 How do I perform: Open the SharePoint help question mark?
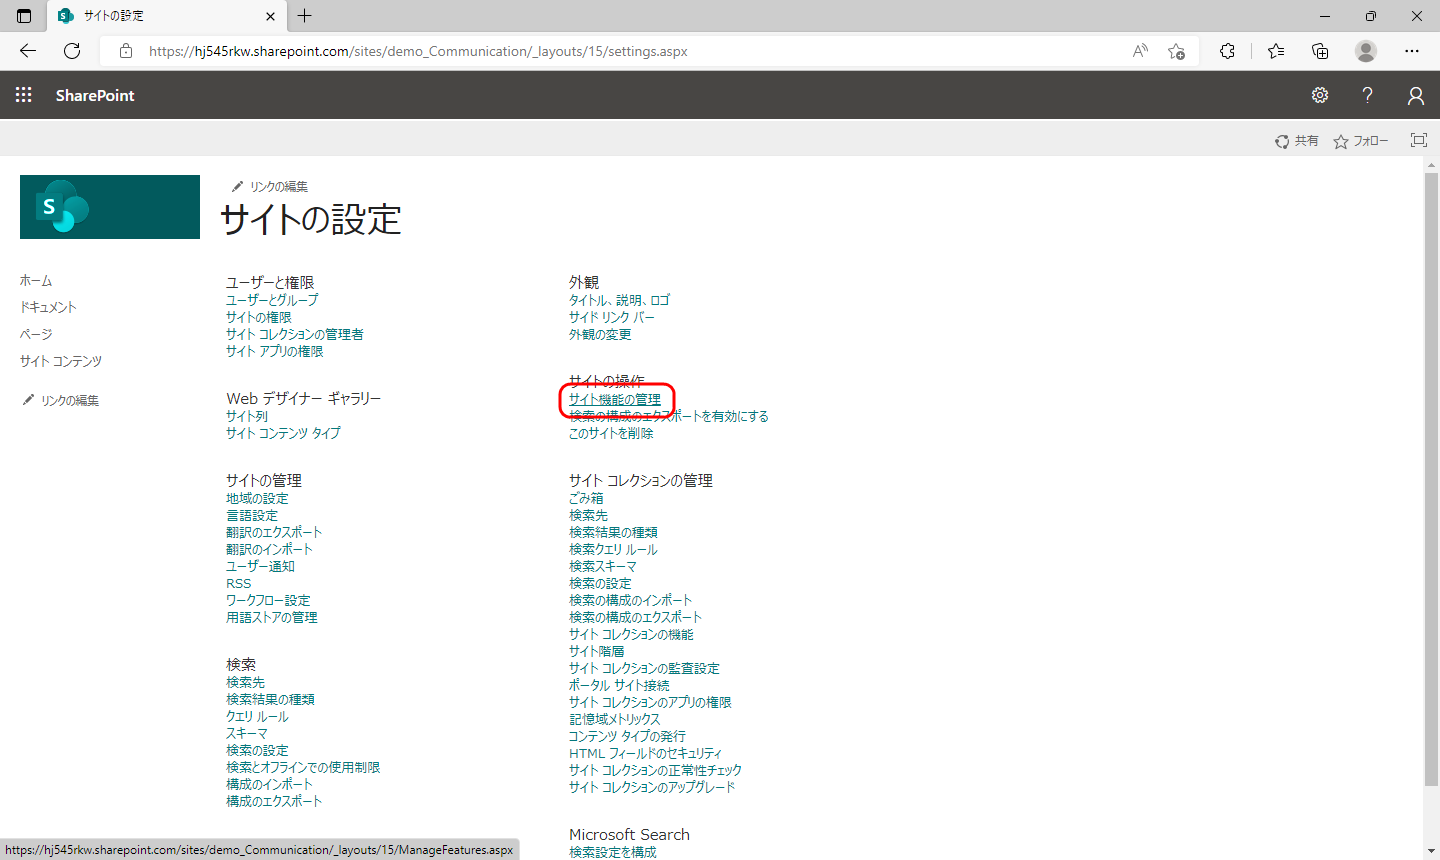coord(1367,95)
